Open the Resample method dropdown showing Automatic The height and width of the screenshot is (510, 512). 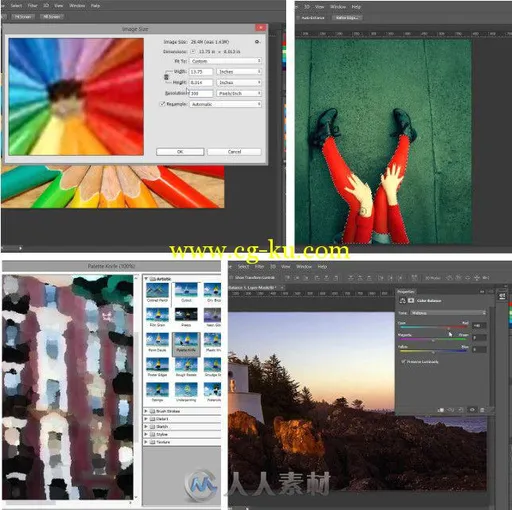[x=225, y=104]
